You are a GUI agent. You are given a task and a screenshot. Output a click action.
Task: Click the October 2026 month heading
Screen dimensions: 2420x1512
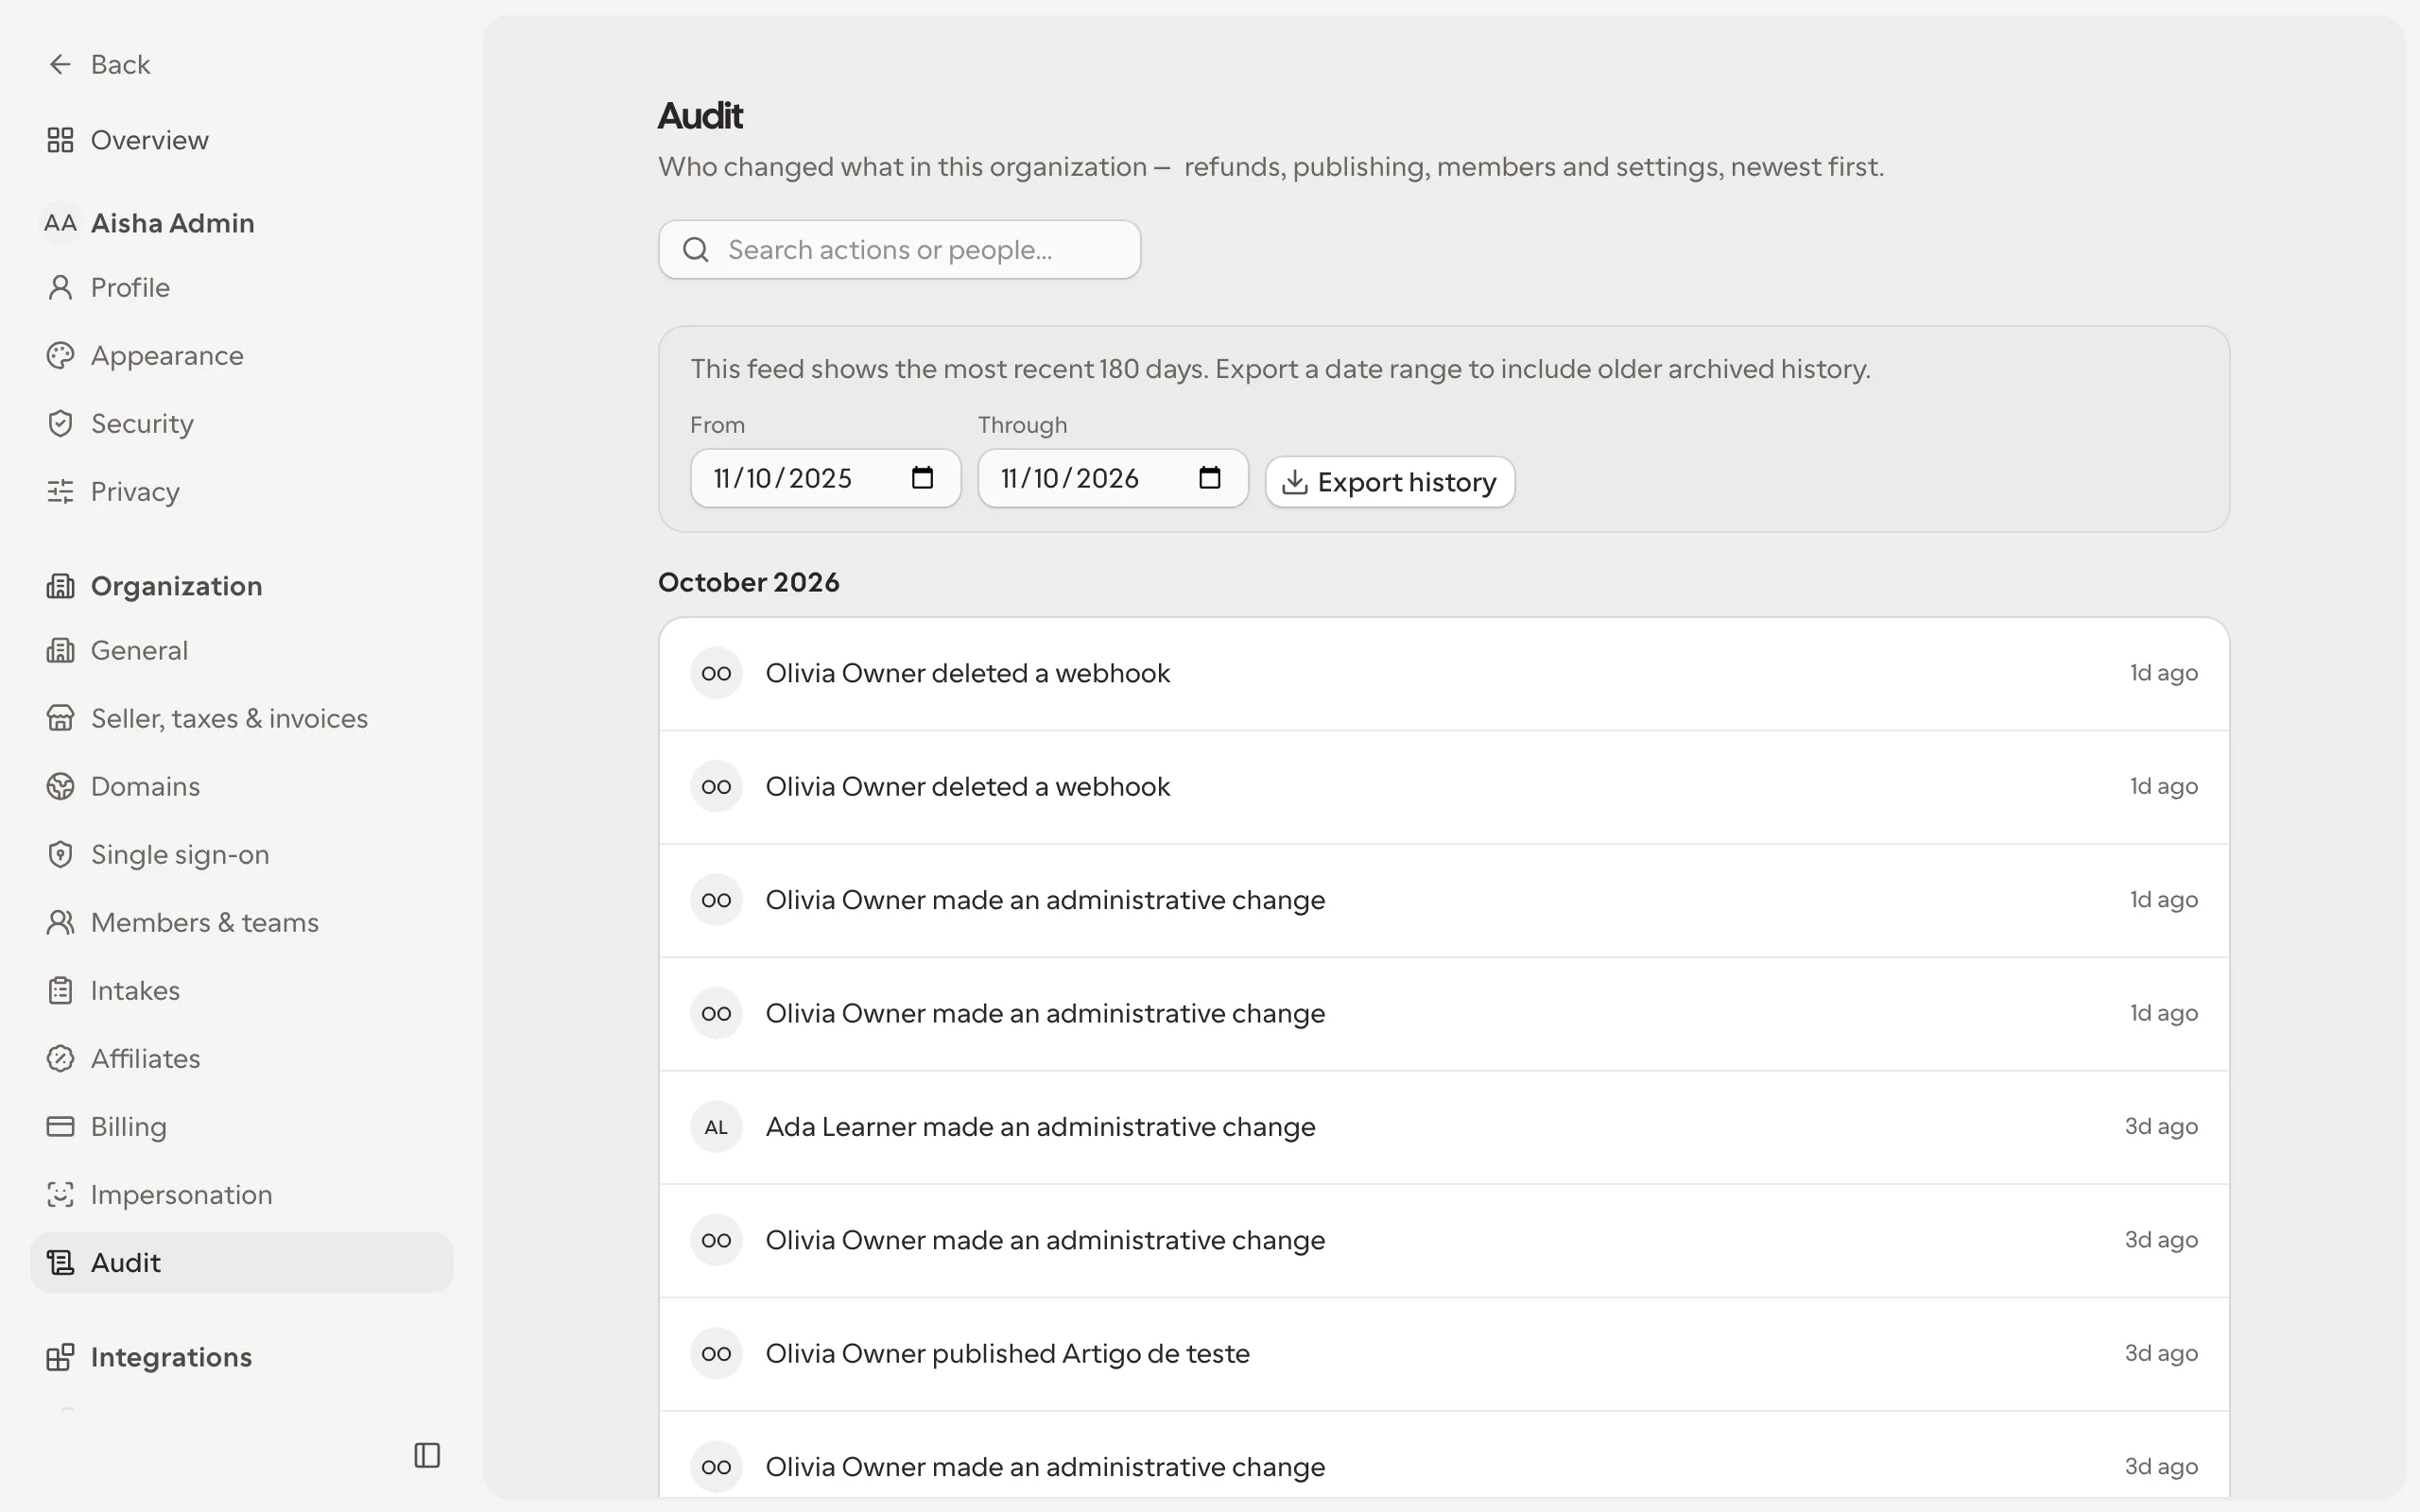click(749, 583)
